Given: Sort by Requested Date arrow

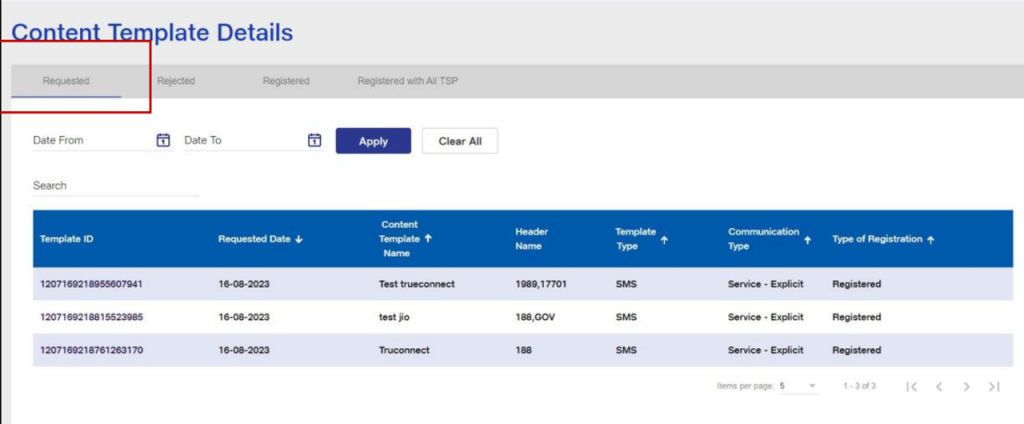Looking at the screenshot, I should 299,239.
